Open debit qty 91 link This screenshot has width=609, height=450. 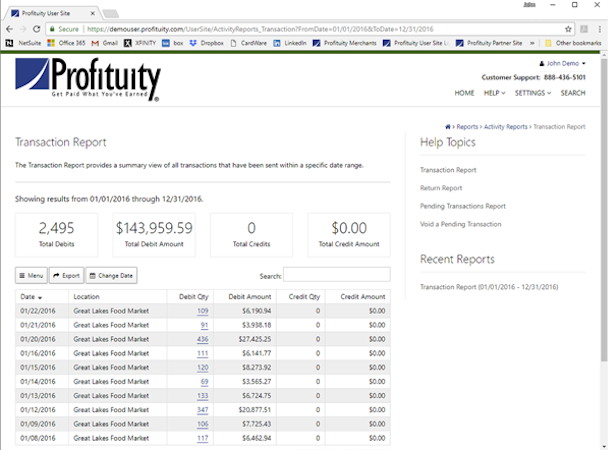pos(204,325)
